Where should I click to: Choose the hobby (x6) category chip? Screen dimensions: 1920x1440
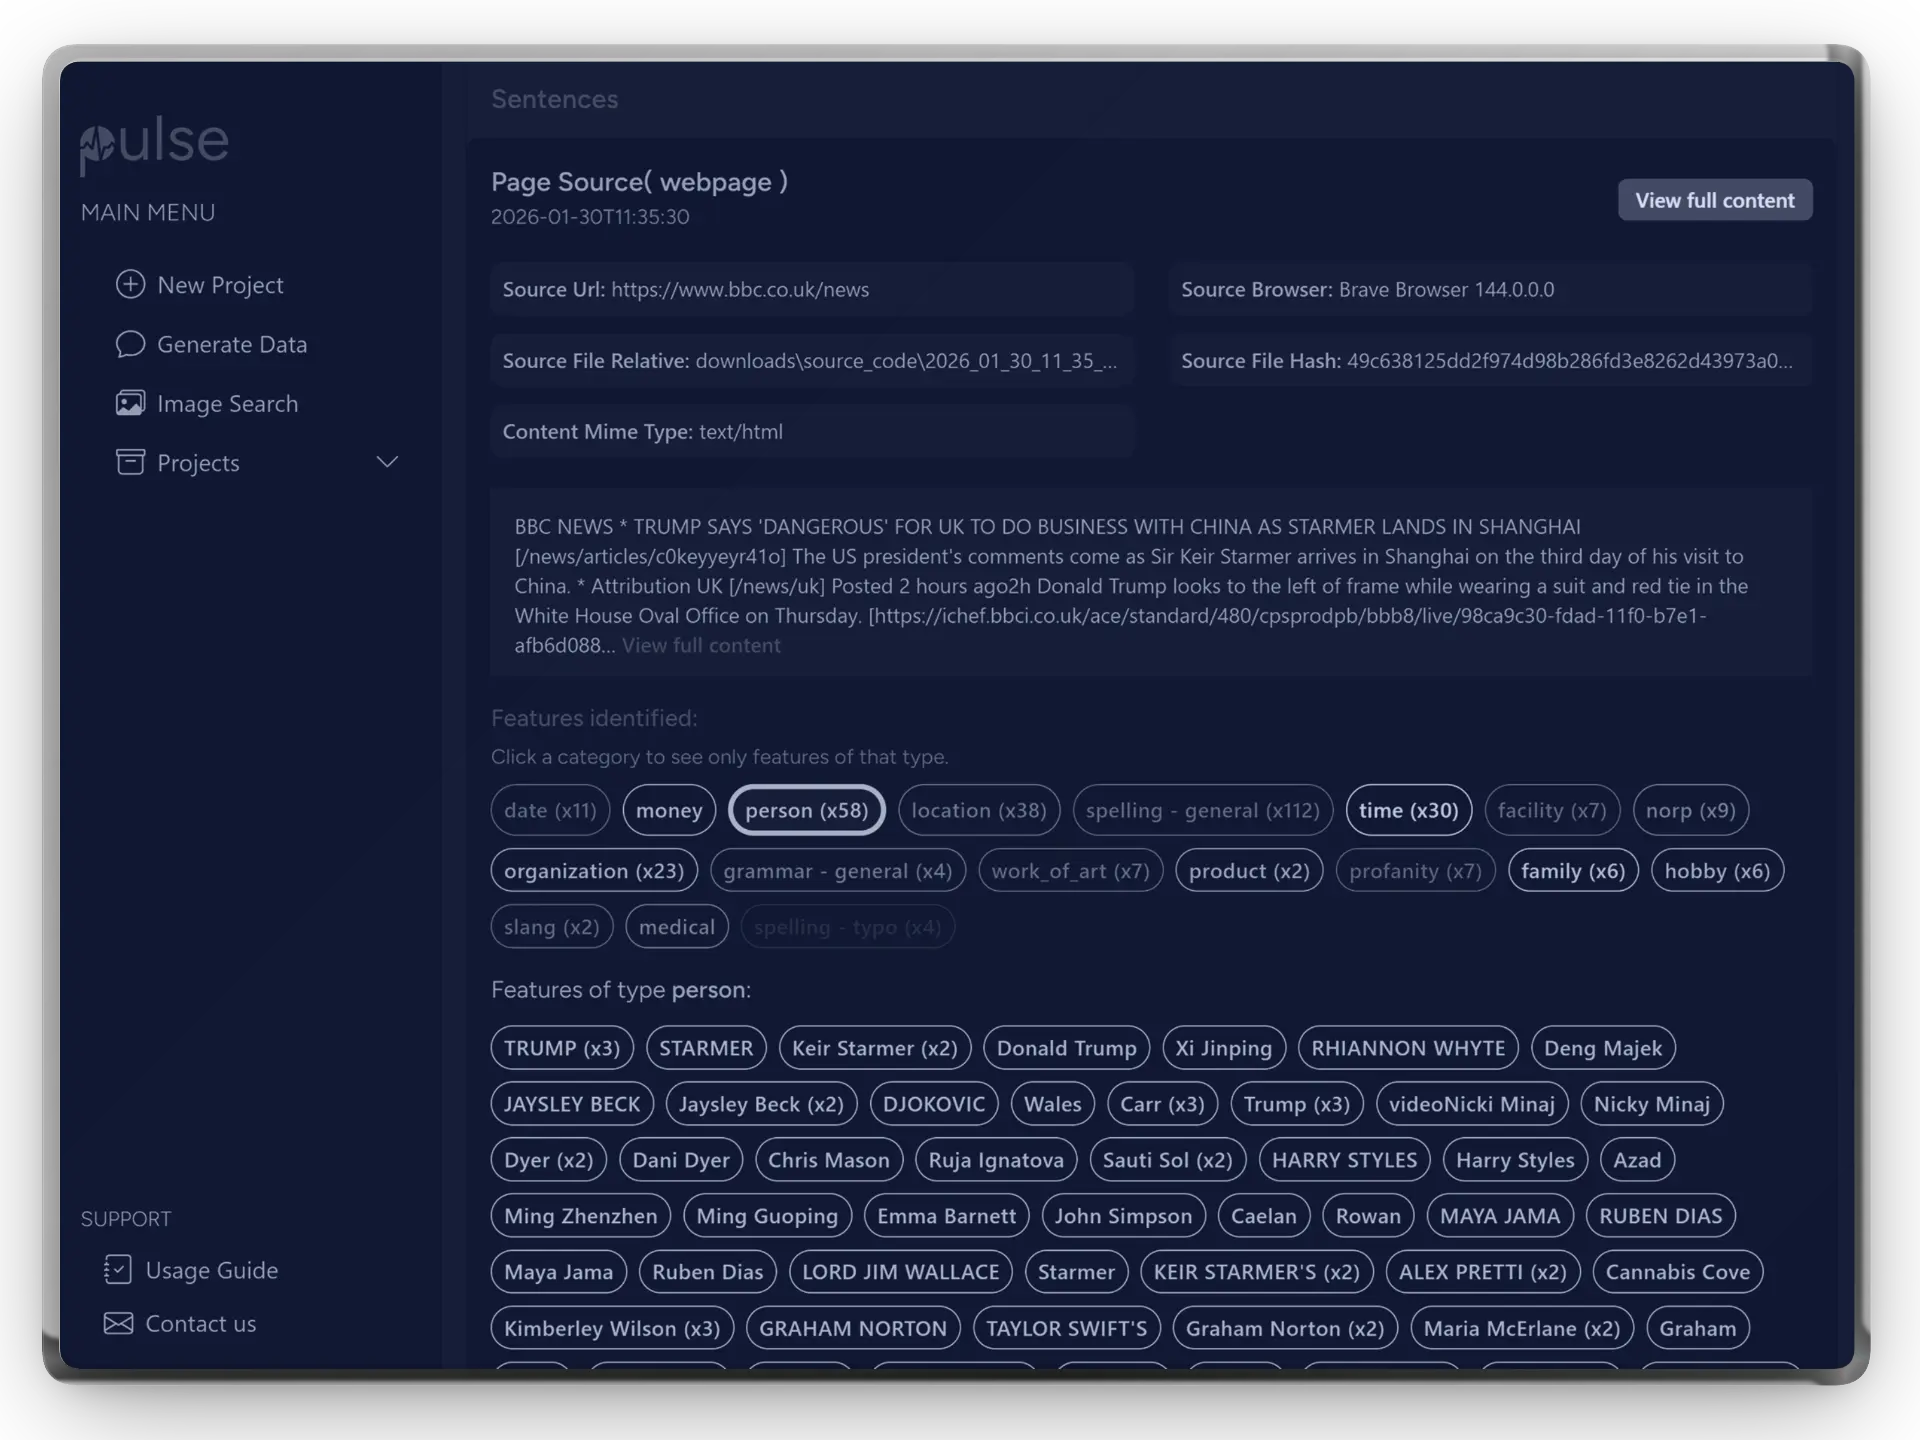[1718, 871]
